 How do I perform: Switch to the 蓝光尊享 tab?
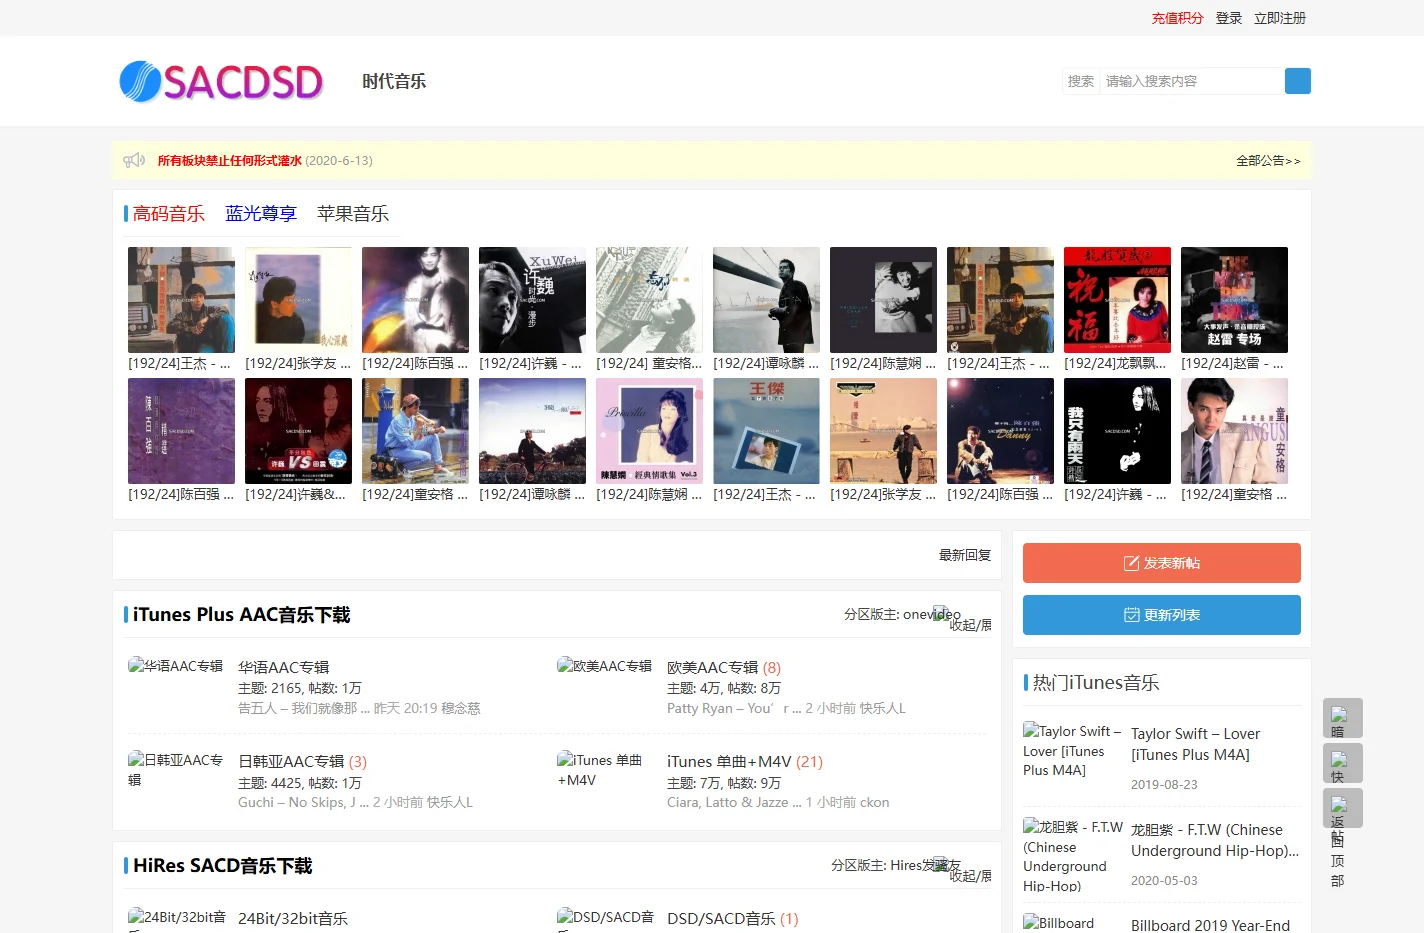(261, 213)
